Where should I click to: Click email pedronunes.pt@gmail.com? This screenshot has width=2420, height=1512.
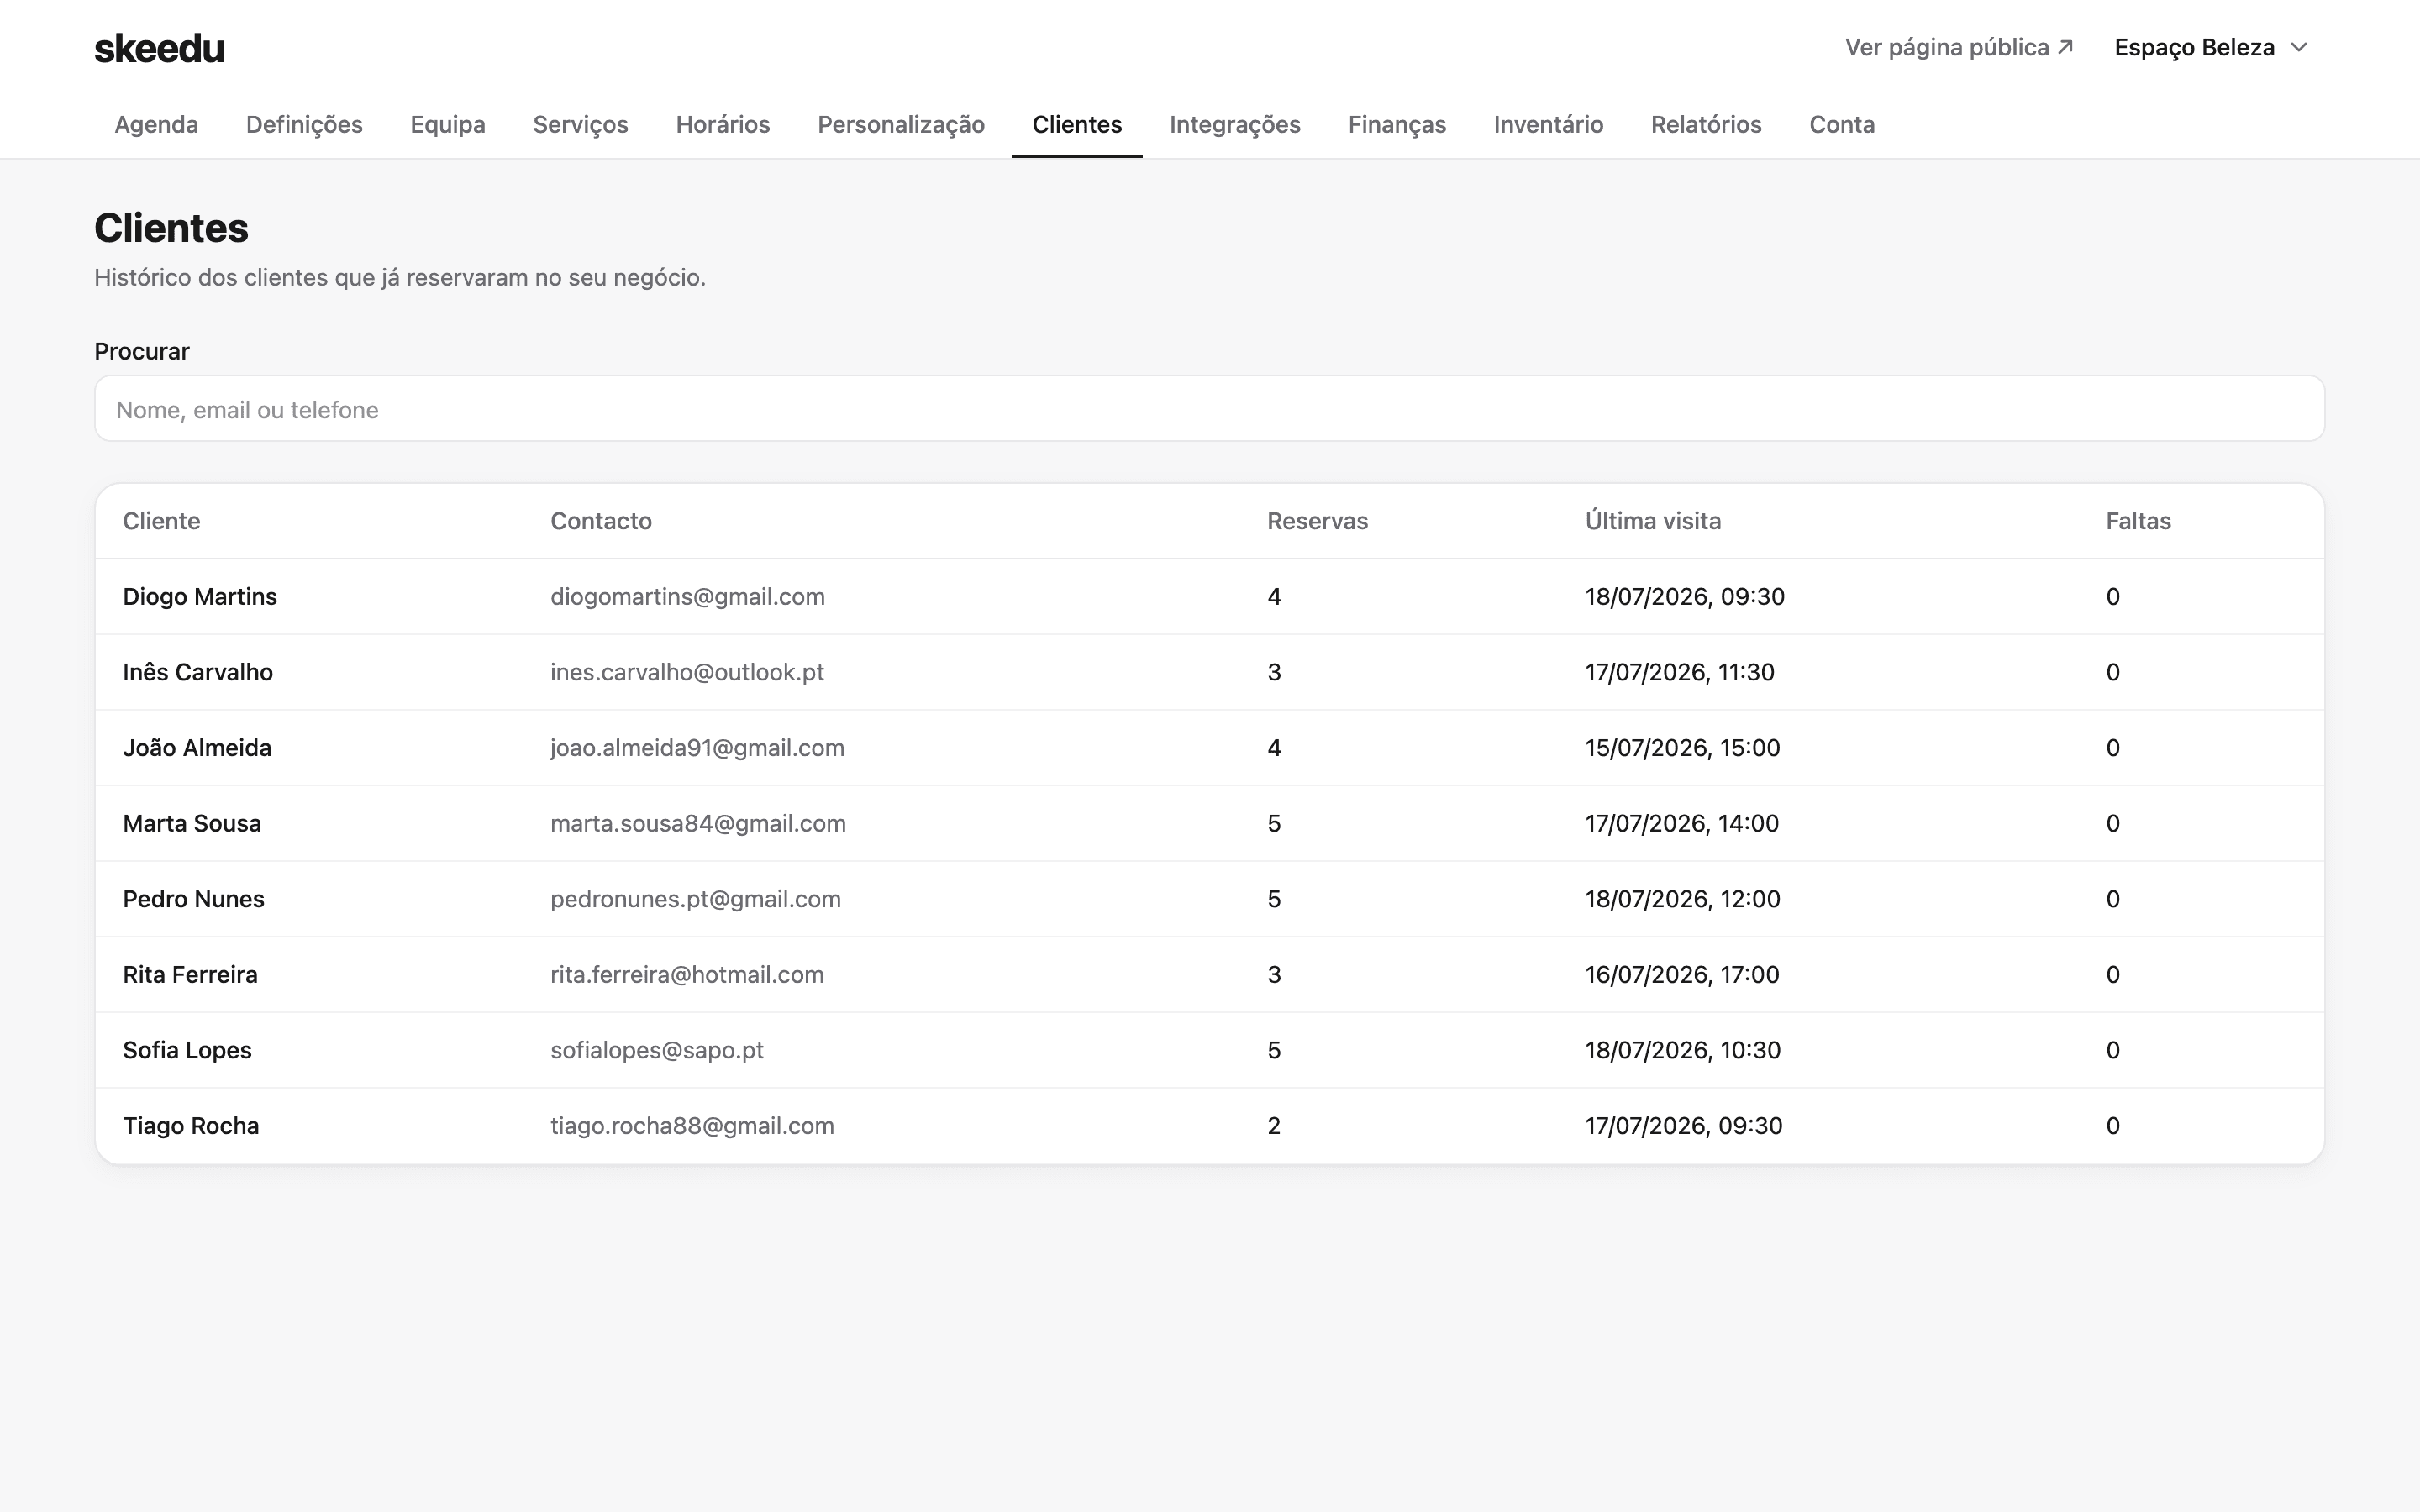[x=696, y=899]
